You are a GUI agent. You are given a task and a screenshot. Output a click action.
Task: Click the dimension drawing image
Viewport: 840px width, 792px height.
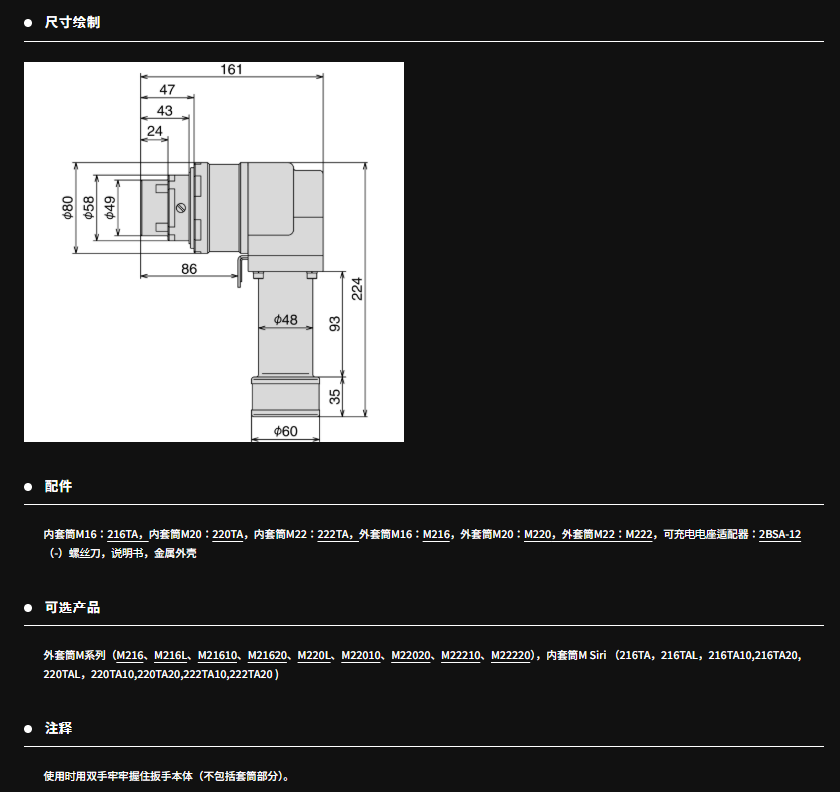click(214, 252)
